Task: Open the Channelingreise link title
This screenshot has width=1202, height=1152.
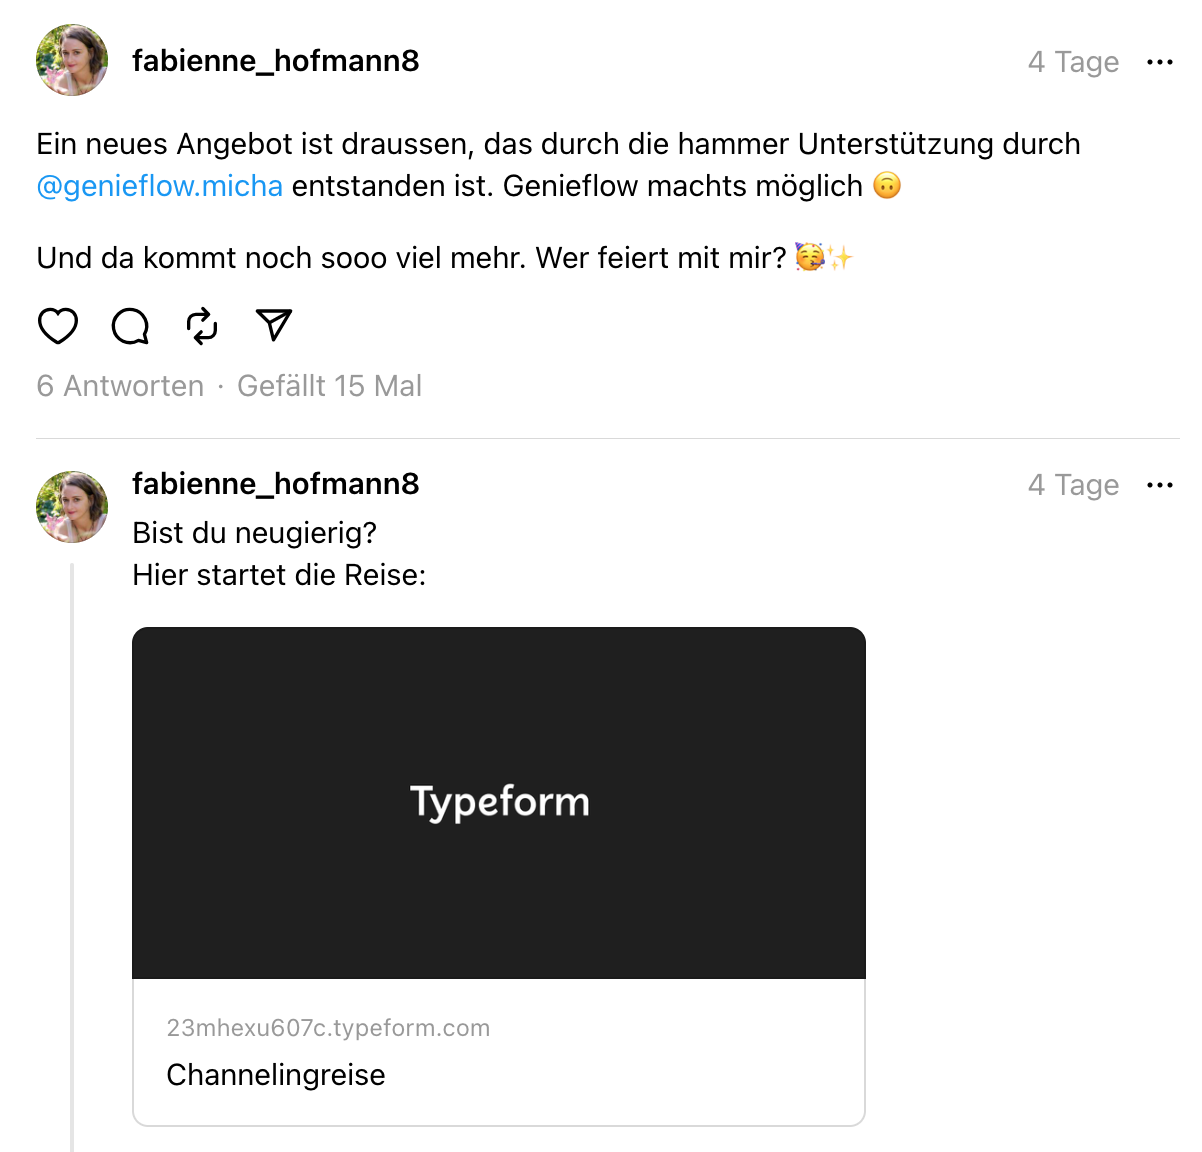Action: 276,1075
